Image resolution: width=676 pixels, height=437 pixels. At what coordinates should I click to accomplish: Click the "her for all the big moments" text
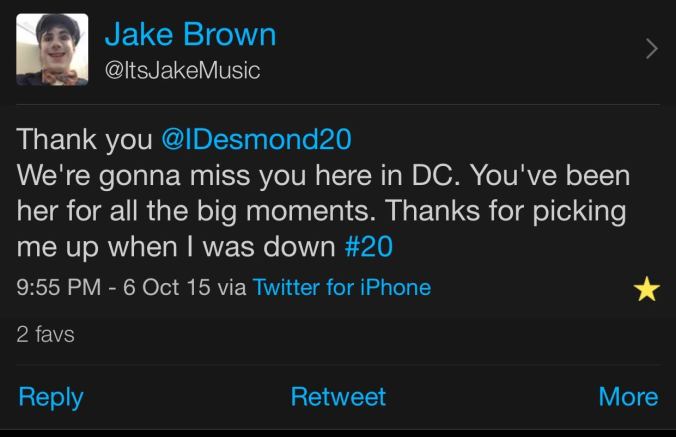tap(197, 211)
